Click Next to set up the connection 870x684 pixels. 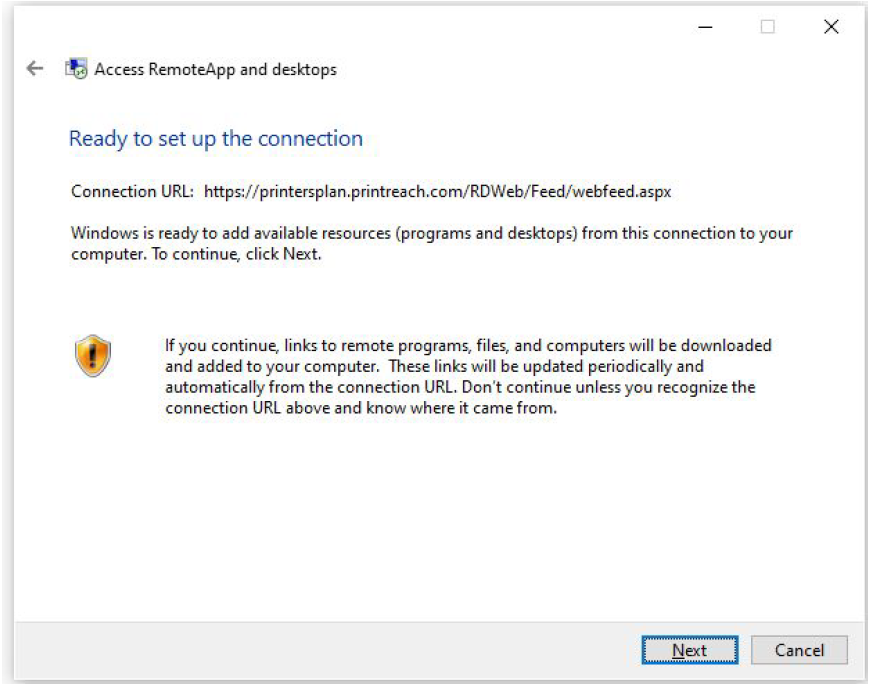click(x=690, y=650)
